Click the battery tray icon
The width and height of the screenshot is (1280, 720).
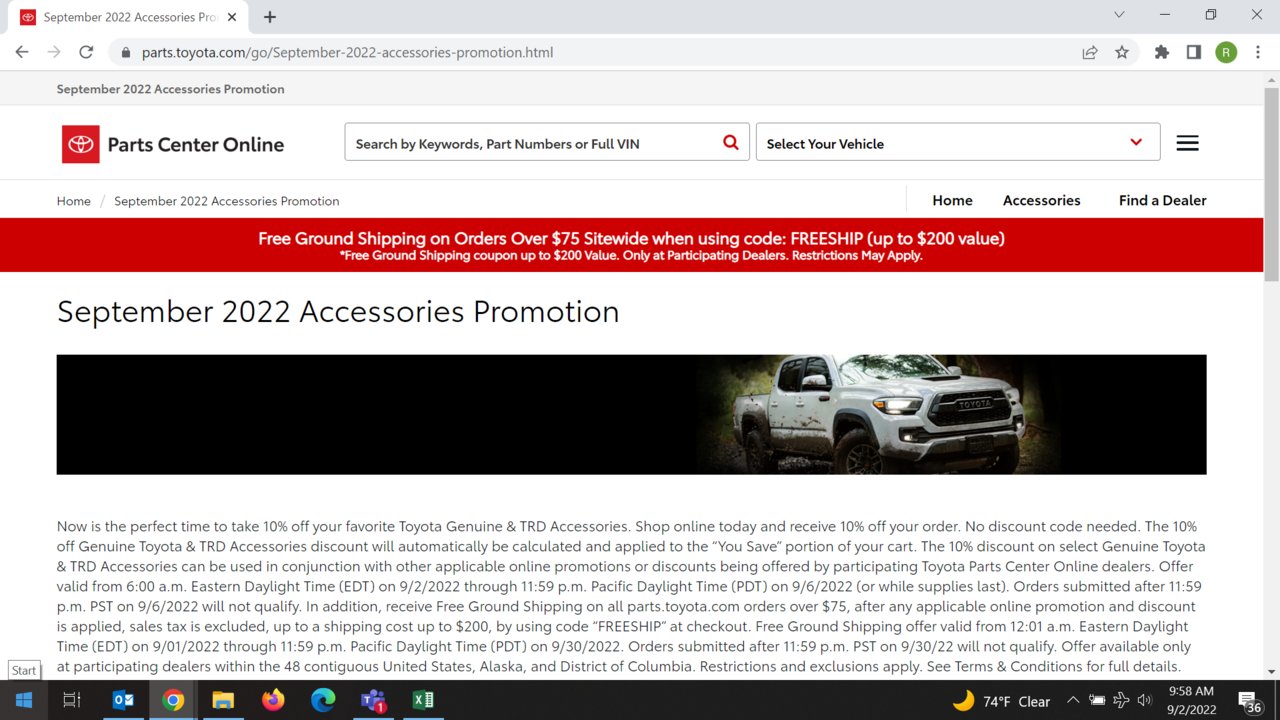tap(1098, 701)
